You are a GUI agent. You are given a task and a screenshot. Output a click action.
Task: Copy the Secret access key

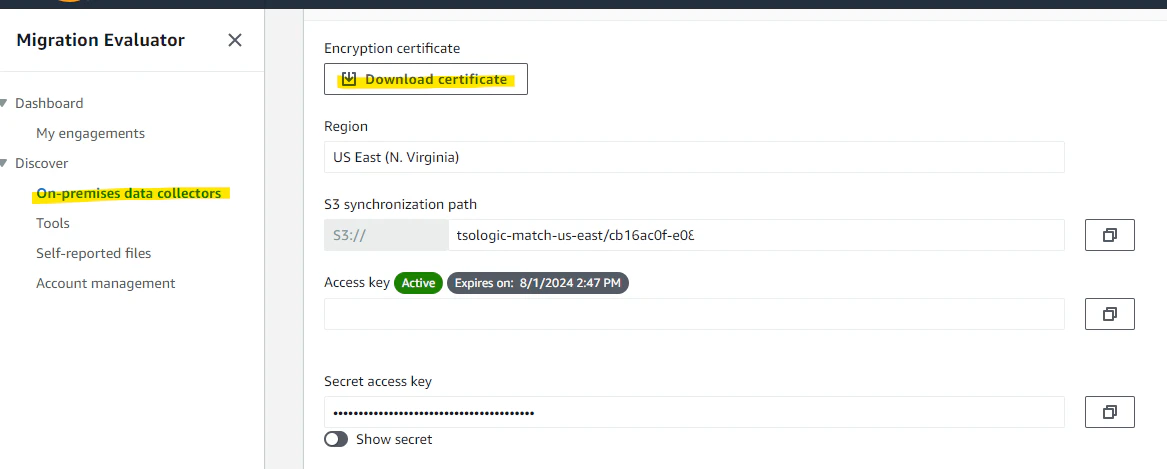point(1110,412)
